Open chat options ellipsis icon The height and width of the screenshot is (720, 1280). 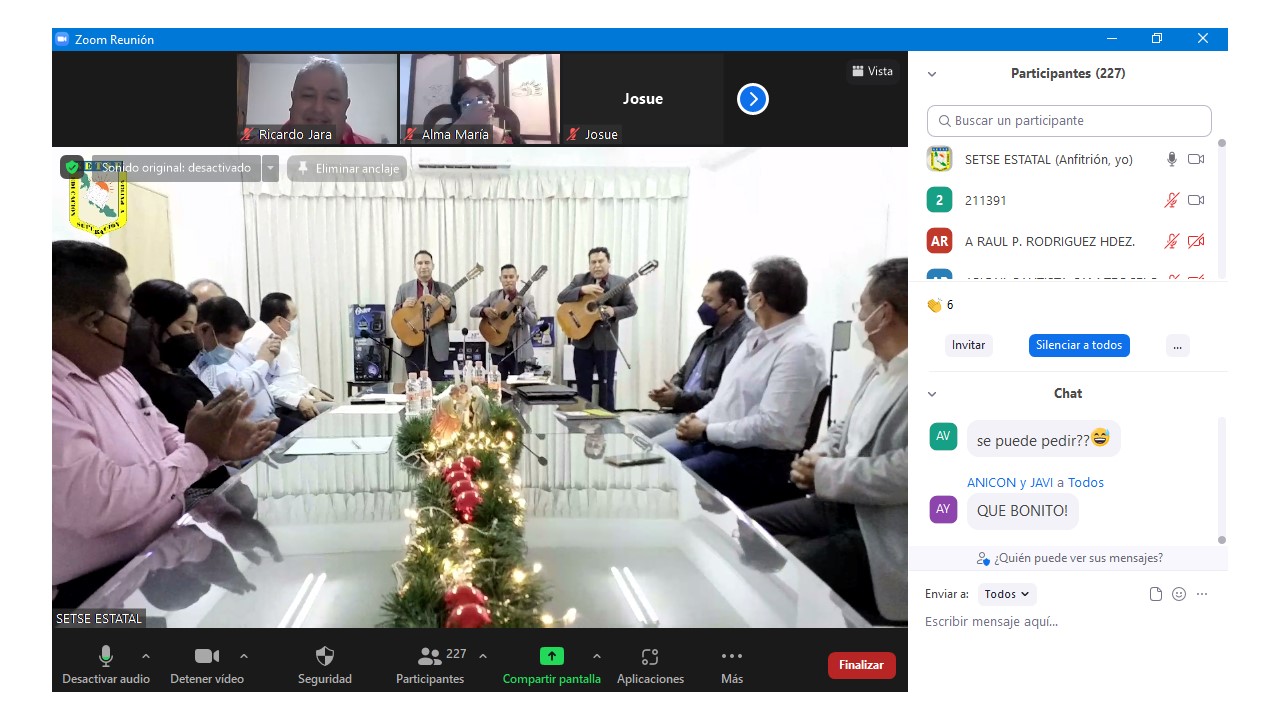coord(1202,594)
